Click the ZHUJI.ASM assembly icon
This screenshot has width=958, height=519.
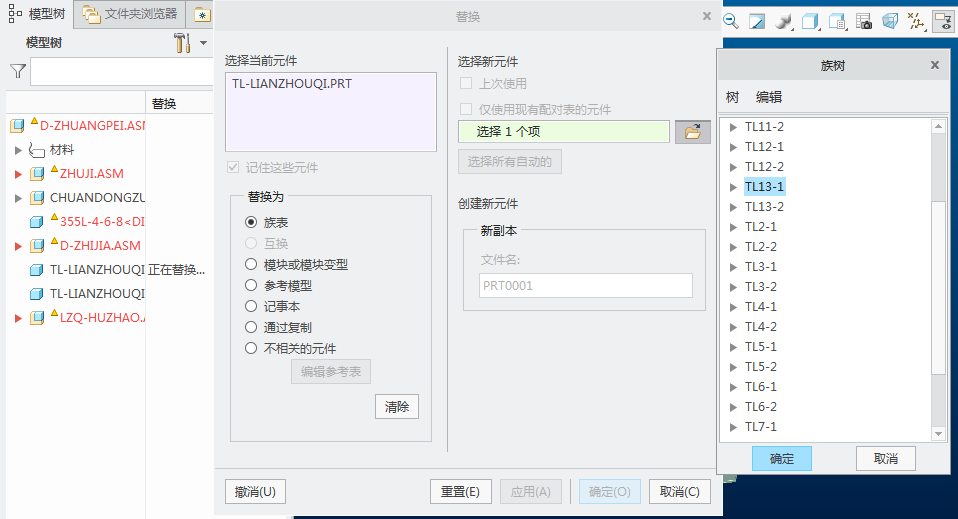pos(37,174)
